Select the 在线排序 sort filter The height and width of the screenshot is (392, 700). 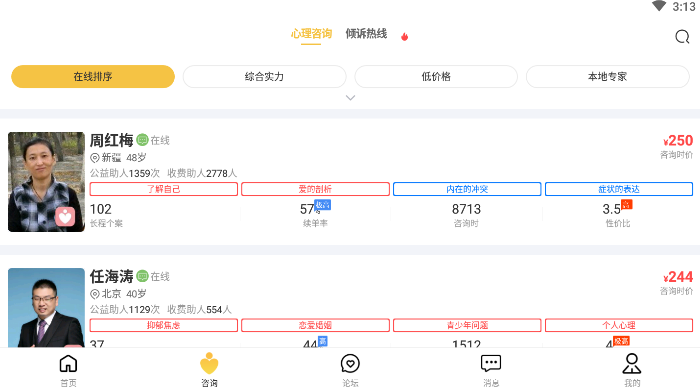pos(93,76)
